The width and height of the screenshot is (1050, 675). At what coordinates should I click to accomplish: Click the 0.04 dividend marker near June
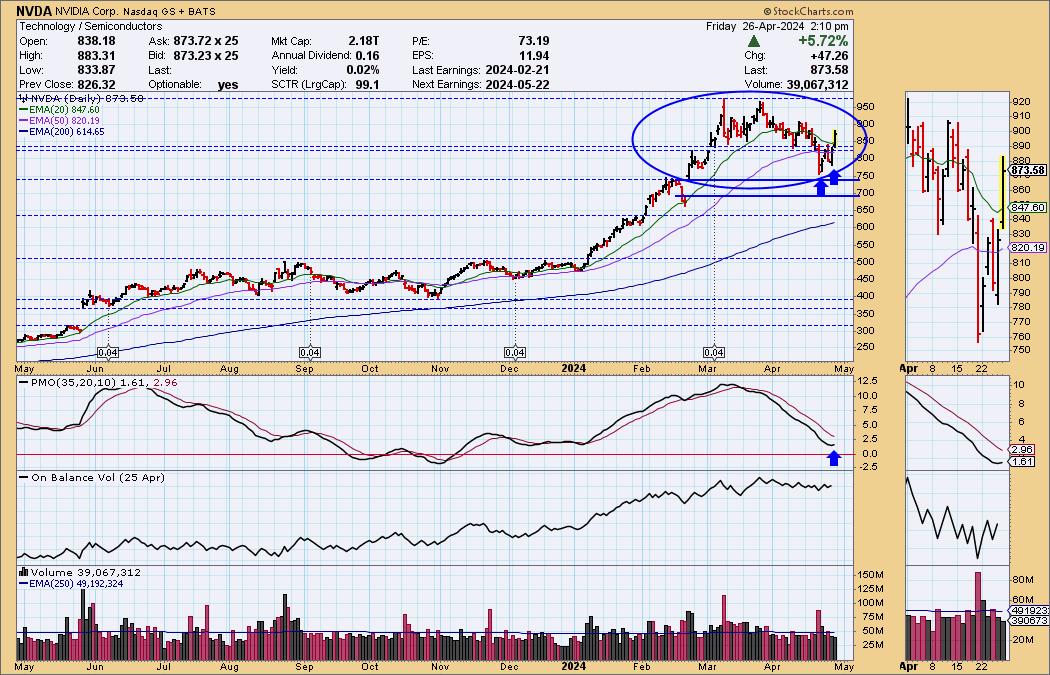(x=108, y=353)
